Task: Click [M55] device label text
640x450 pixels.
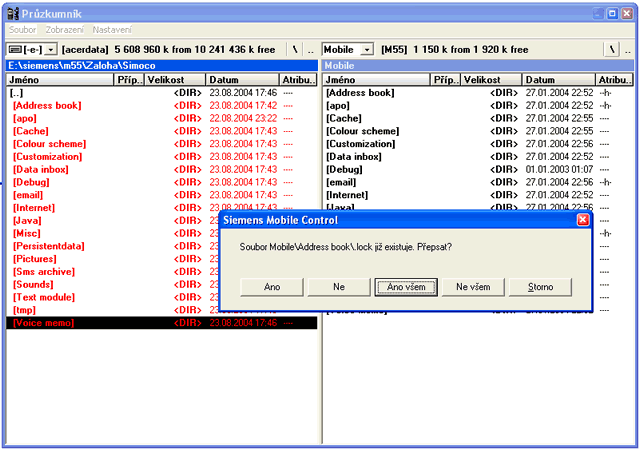Action: 394,49
